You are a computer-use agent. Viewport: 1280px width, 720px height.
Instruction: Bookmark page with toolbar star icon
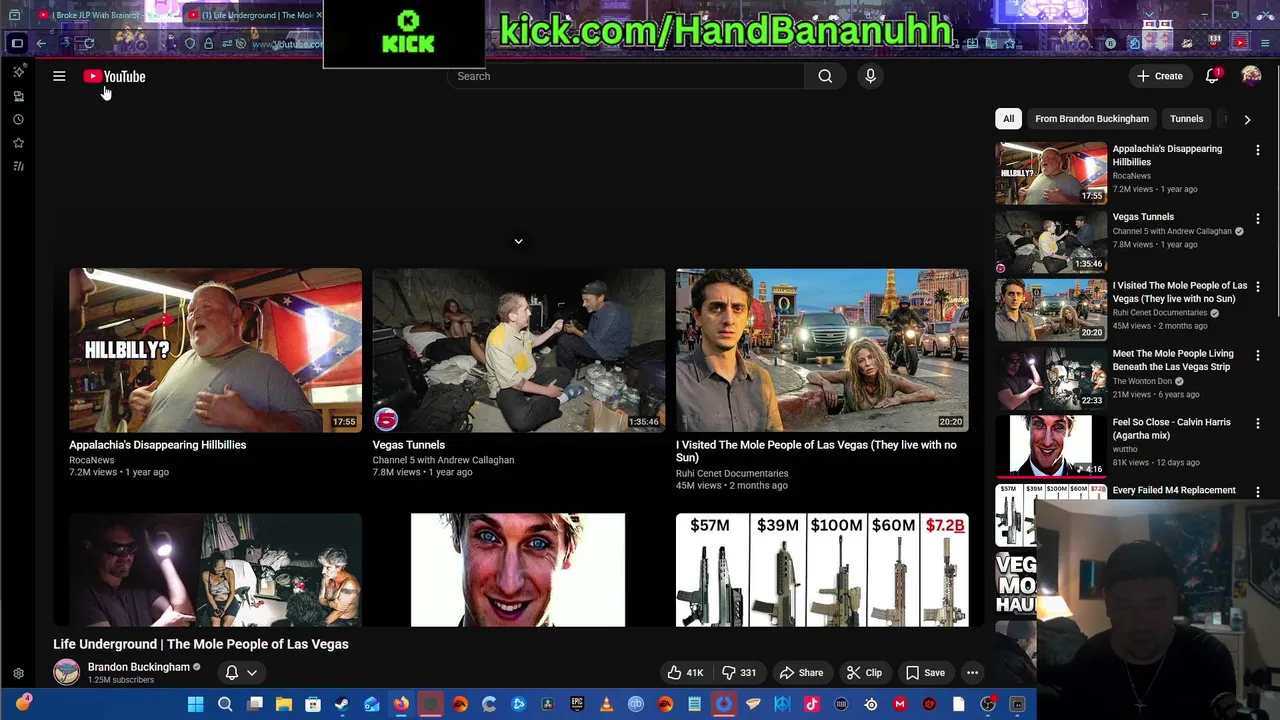click(1011, 43)
